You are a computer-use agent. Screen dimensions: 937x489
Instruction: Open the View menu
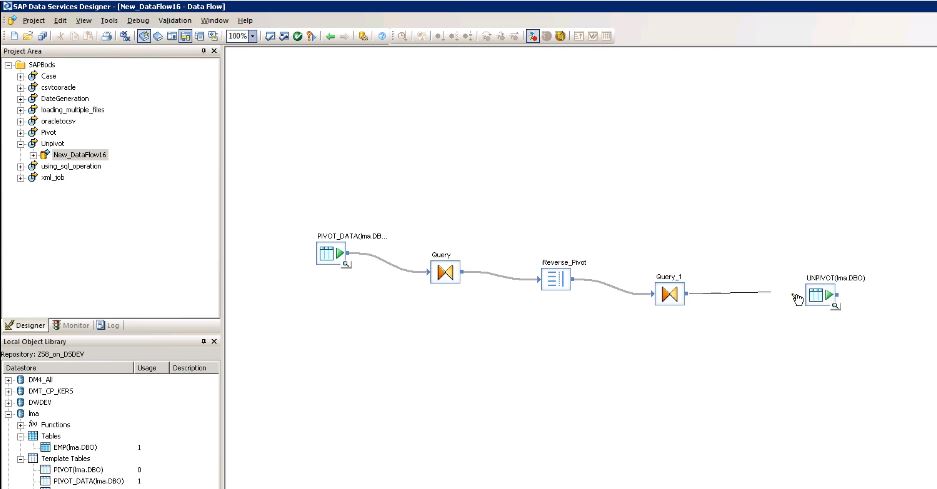click(84, 20)
